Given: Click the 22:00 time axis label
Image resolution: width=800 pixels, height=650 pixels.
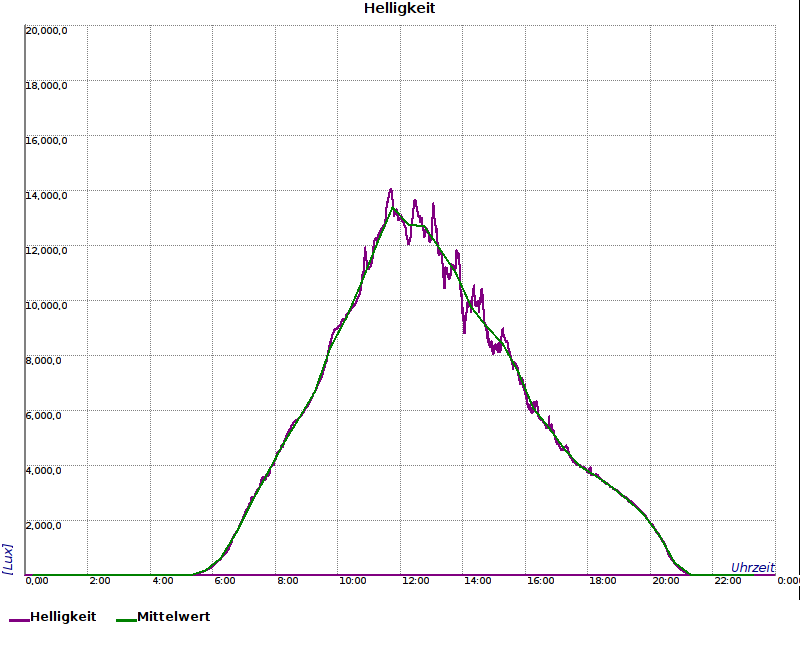Looking at the screenshot, I should click(728, 581).
